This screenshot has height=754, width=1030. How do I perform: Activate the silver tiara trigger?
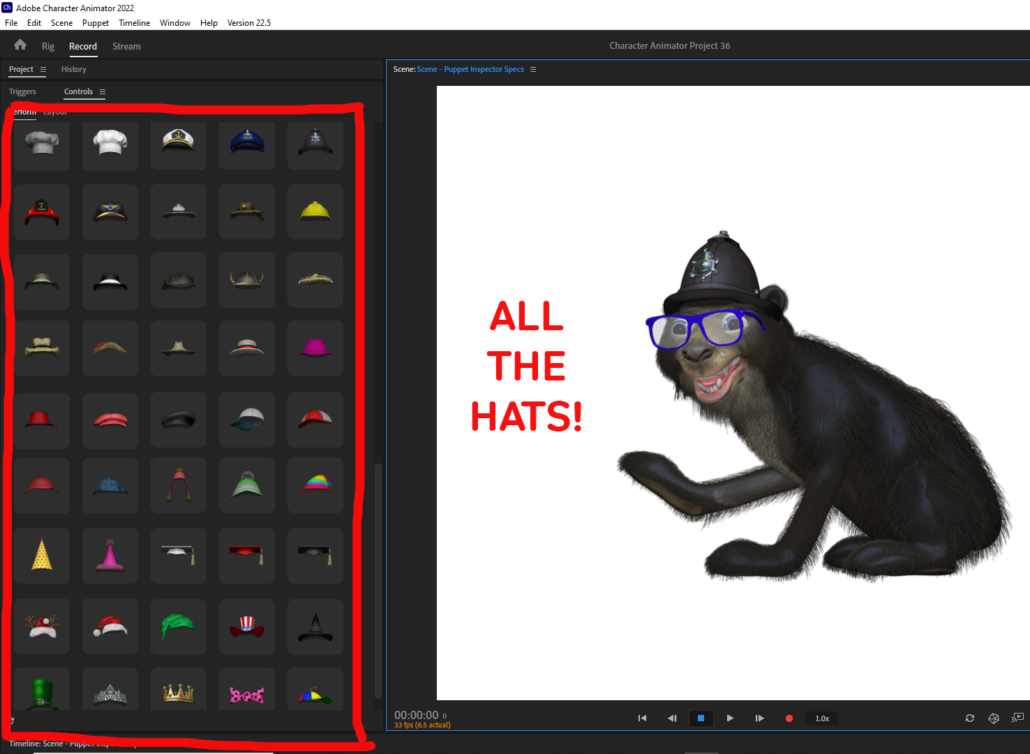click(110, 690)
